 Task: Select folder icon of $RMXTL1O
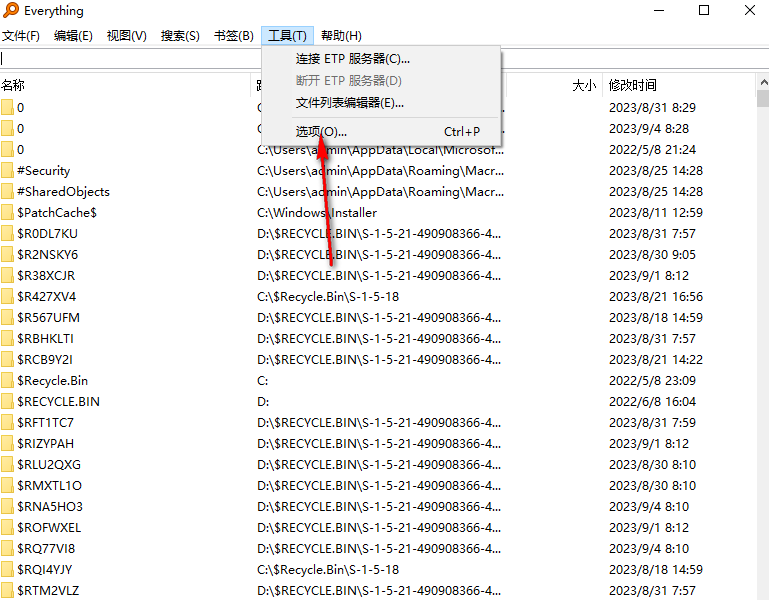[x=7, y=486]
